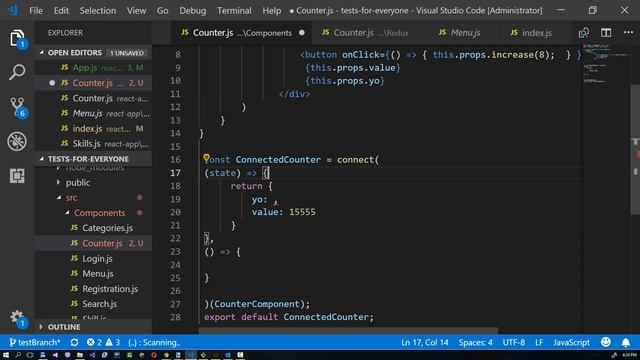The width and height of the screenshot is (640, 360).
Task: Click the Scanning status bar item
Action: [154, 342]
